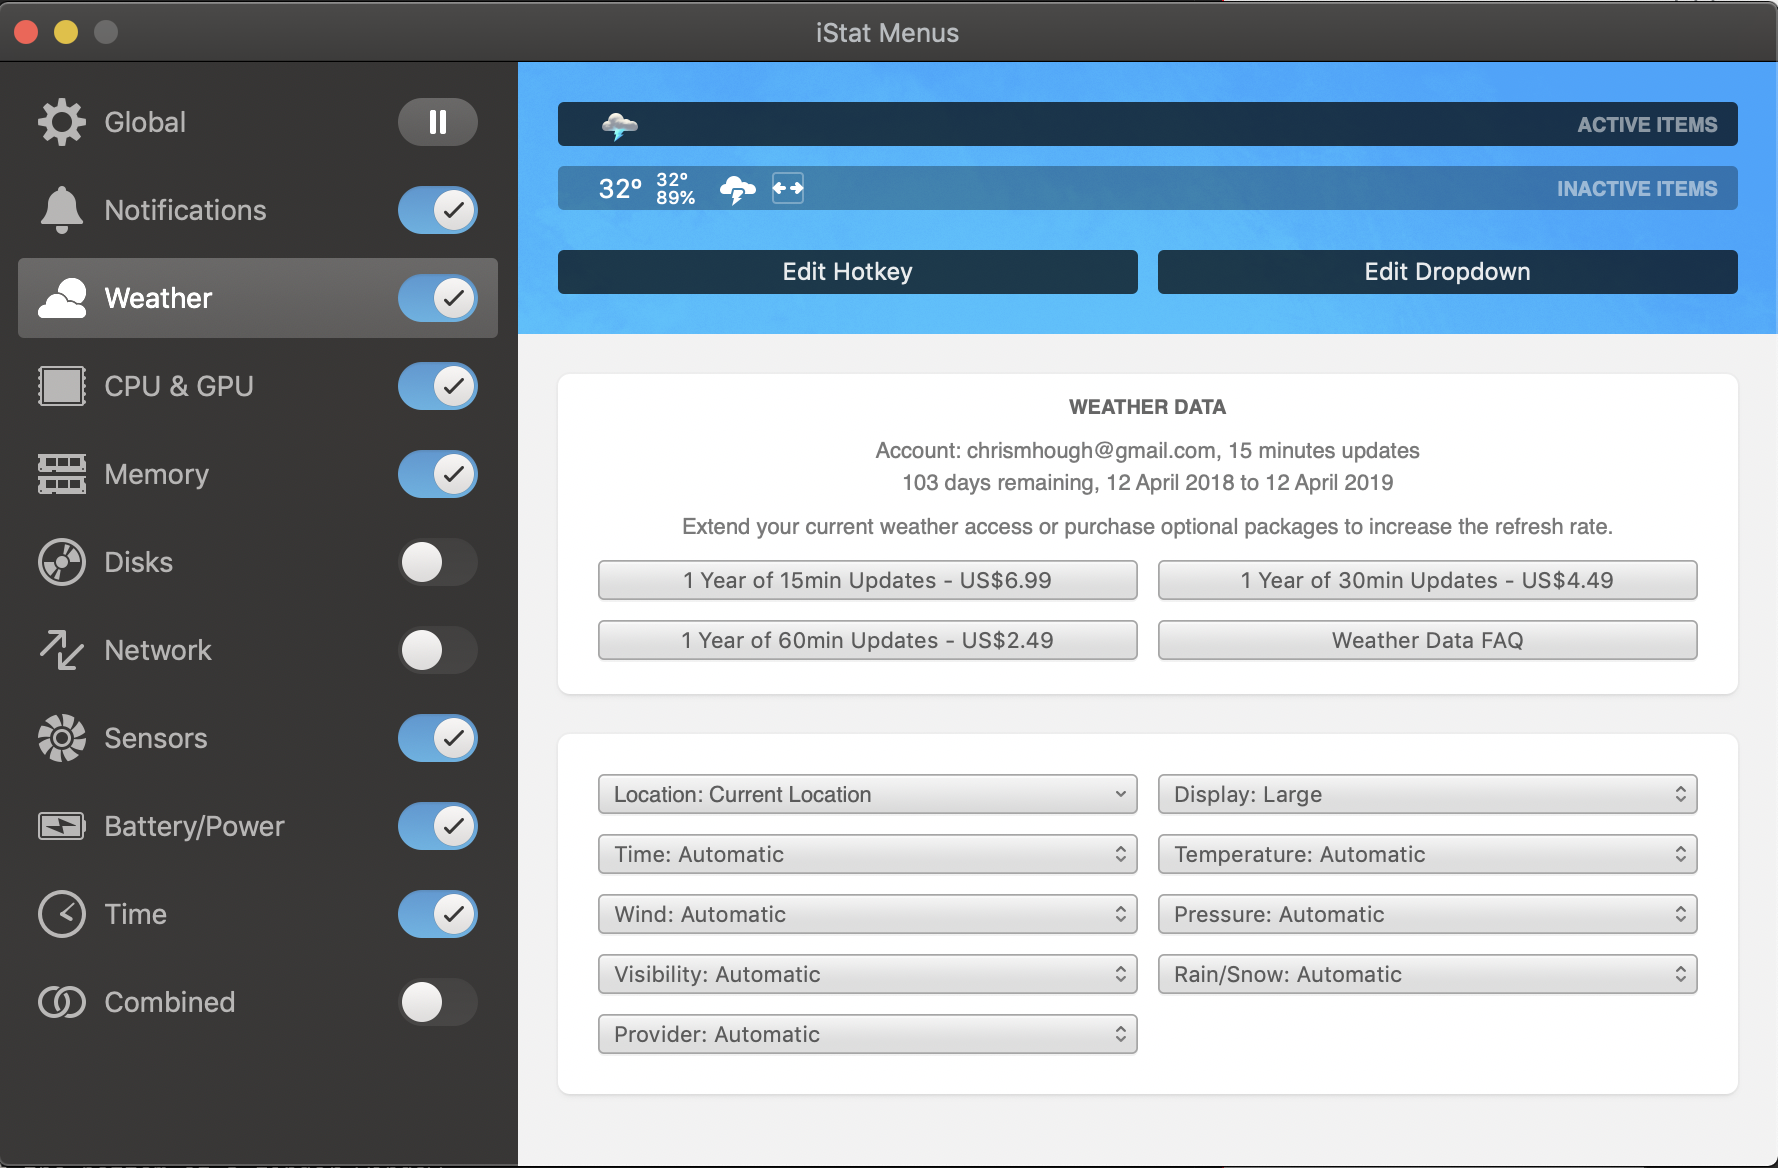Click the Edit Hotkey button
Screen dimensions: 1778x1168
click(848, 272)
